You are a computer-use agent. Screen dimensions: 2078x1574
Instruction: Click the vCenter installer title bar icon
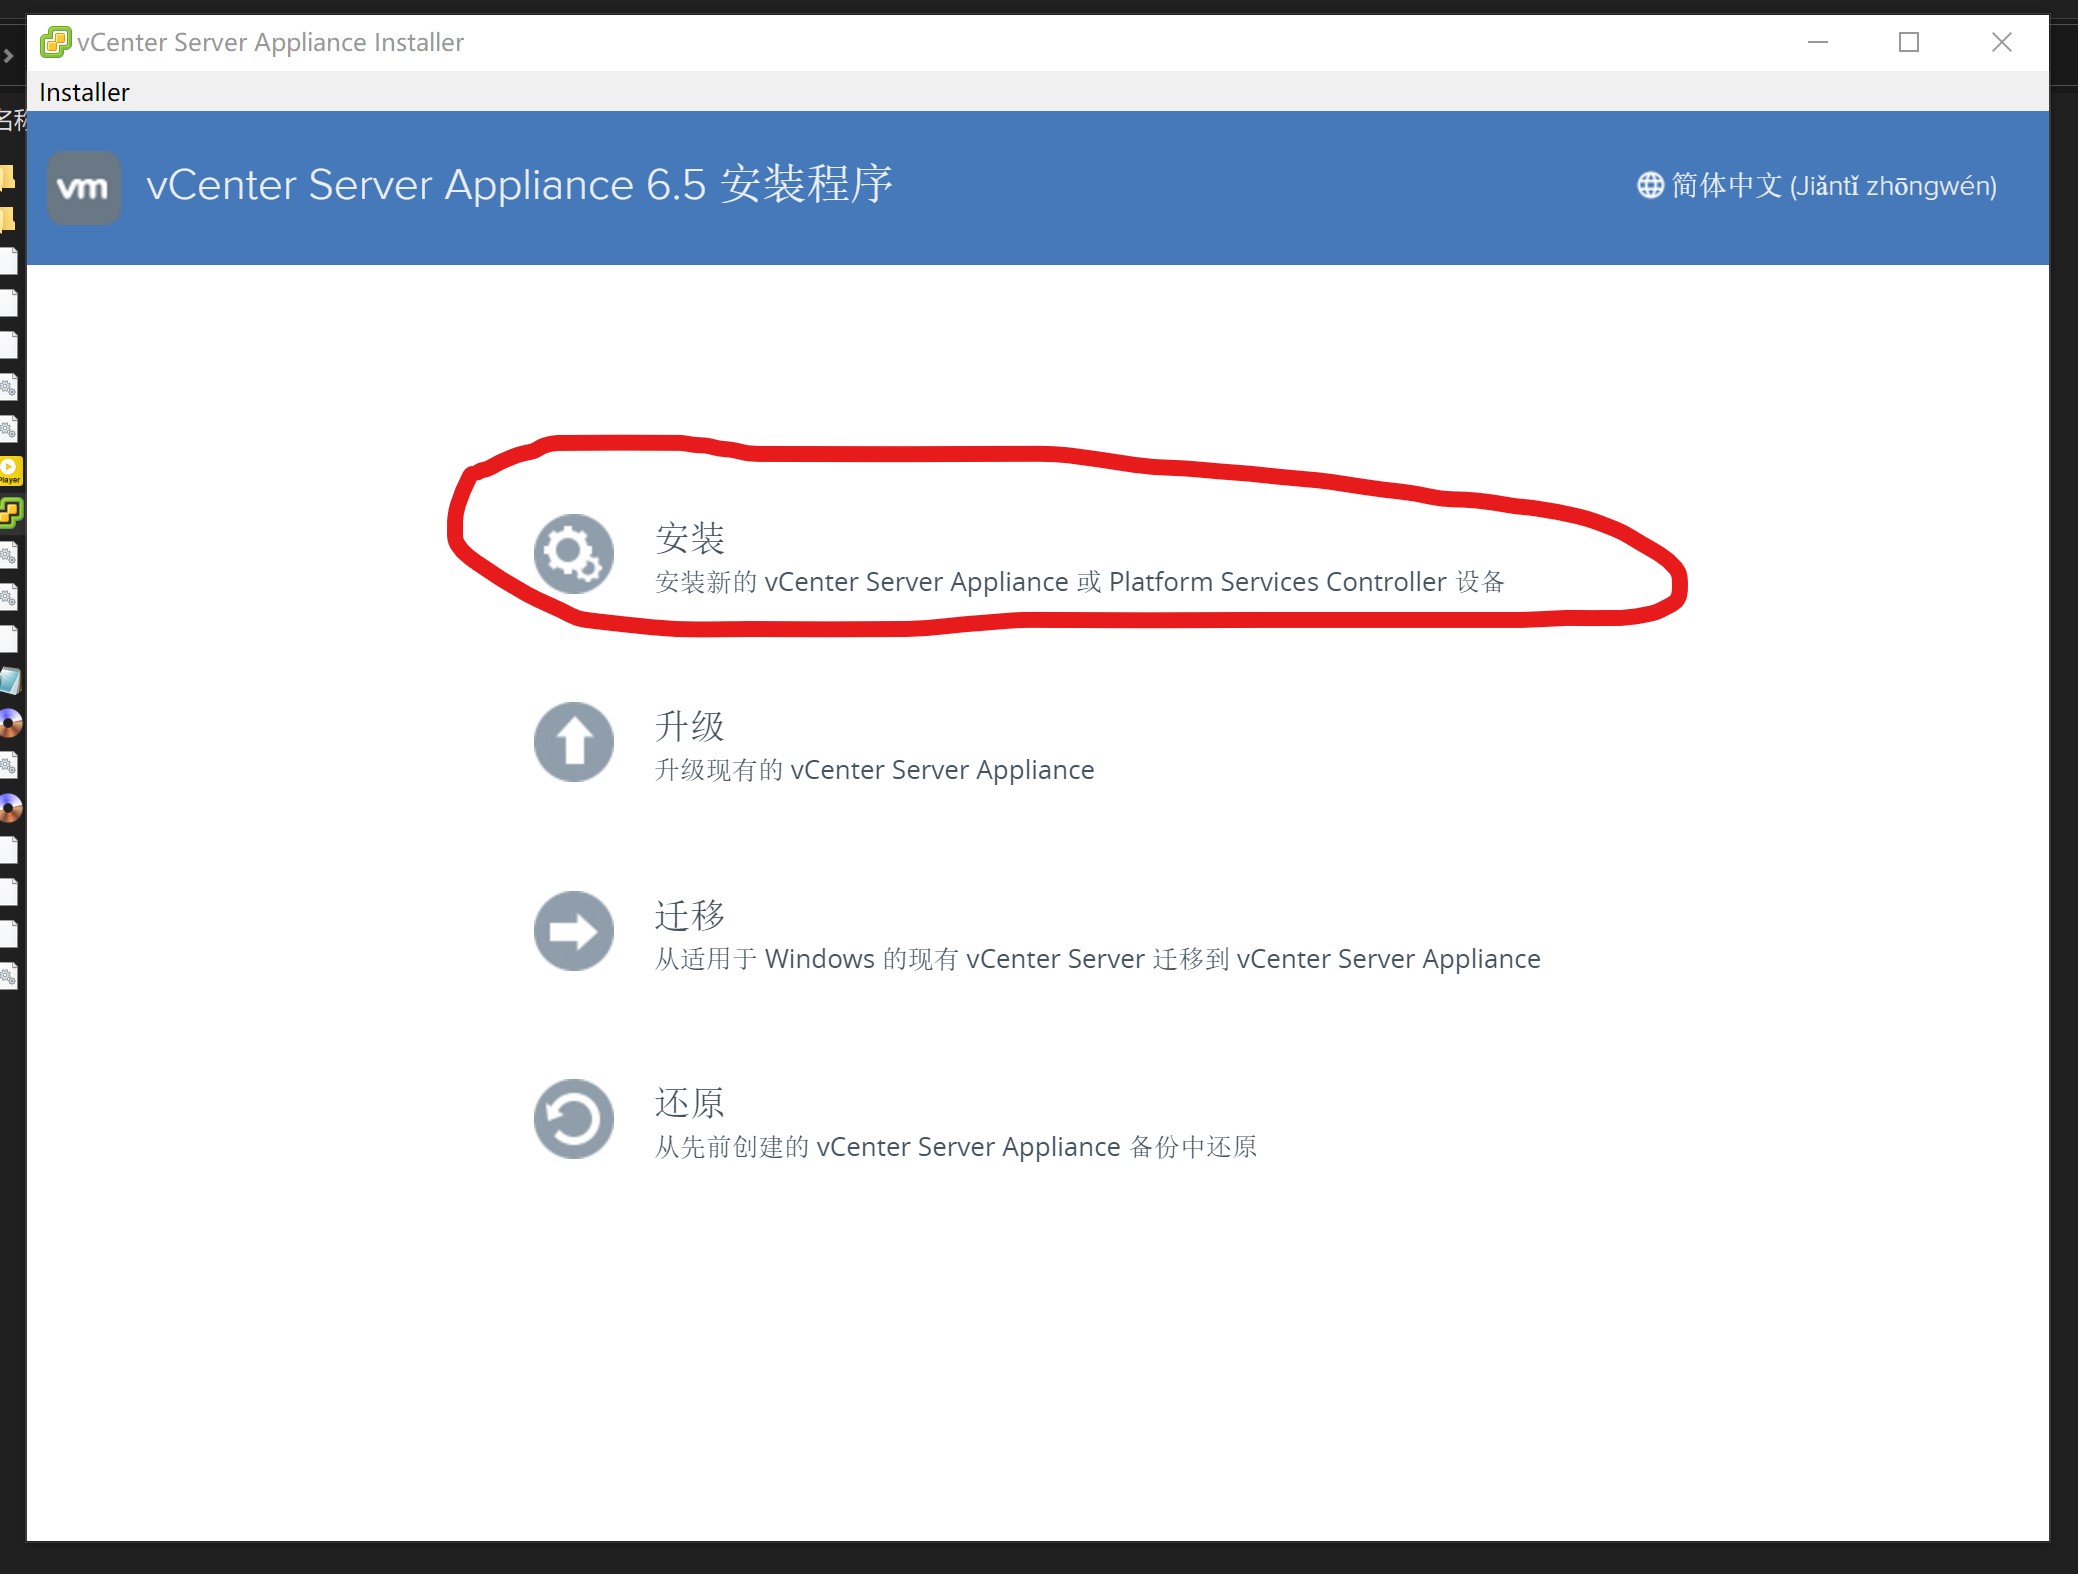pyautogui.click(x=55, y=42)
